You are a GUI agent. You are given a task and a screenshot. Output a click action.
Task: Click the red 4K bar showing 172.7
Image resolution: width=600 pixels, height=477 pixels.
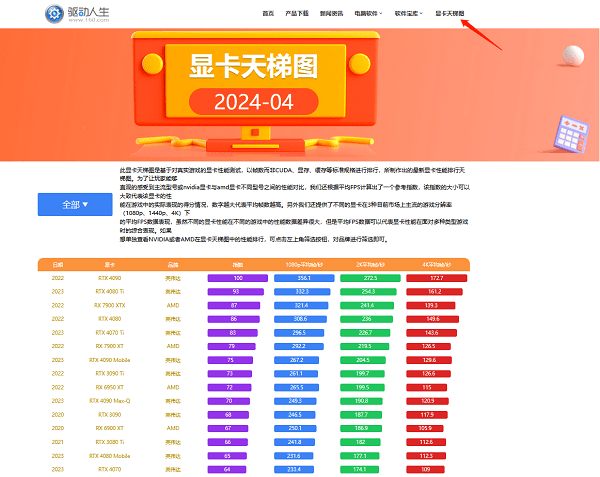tap(437, 278)
